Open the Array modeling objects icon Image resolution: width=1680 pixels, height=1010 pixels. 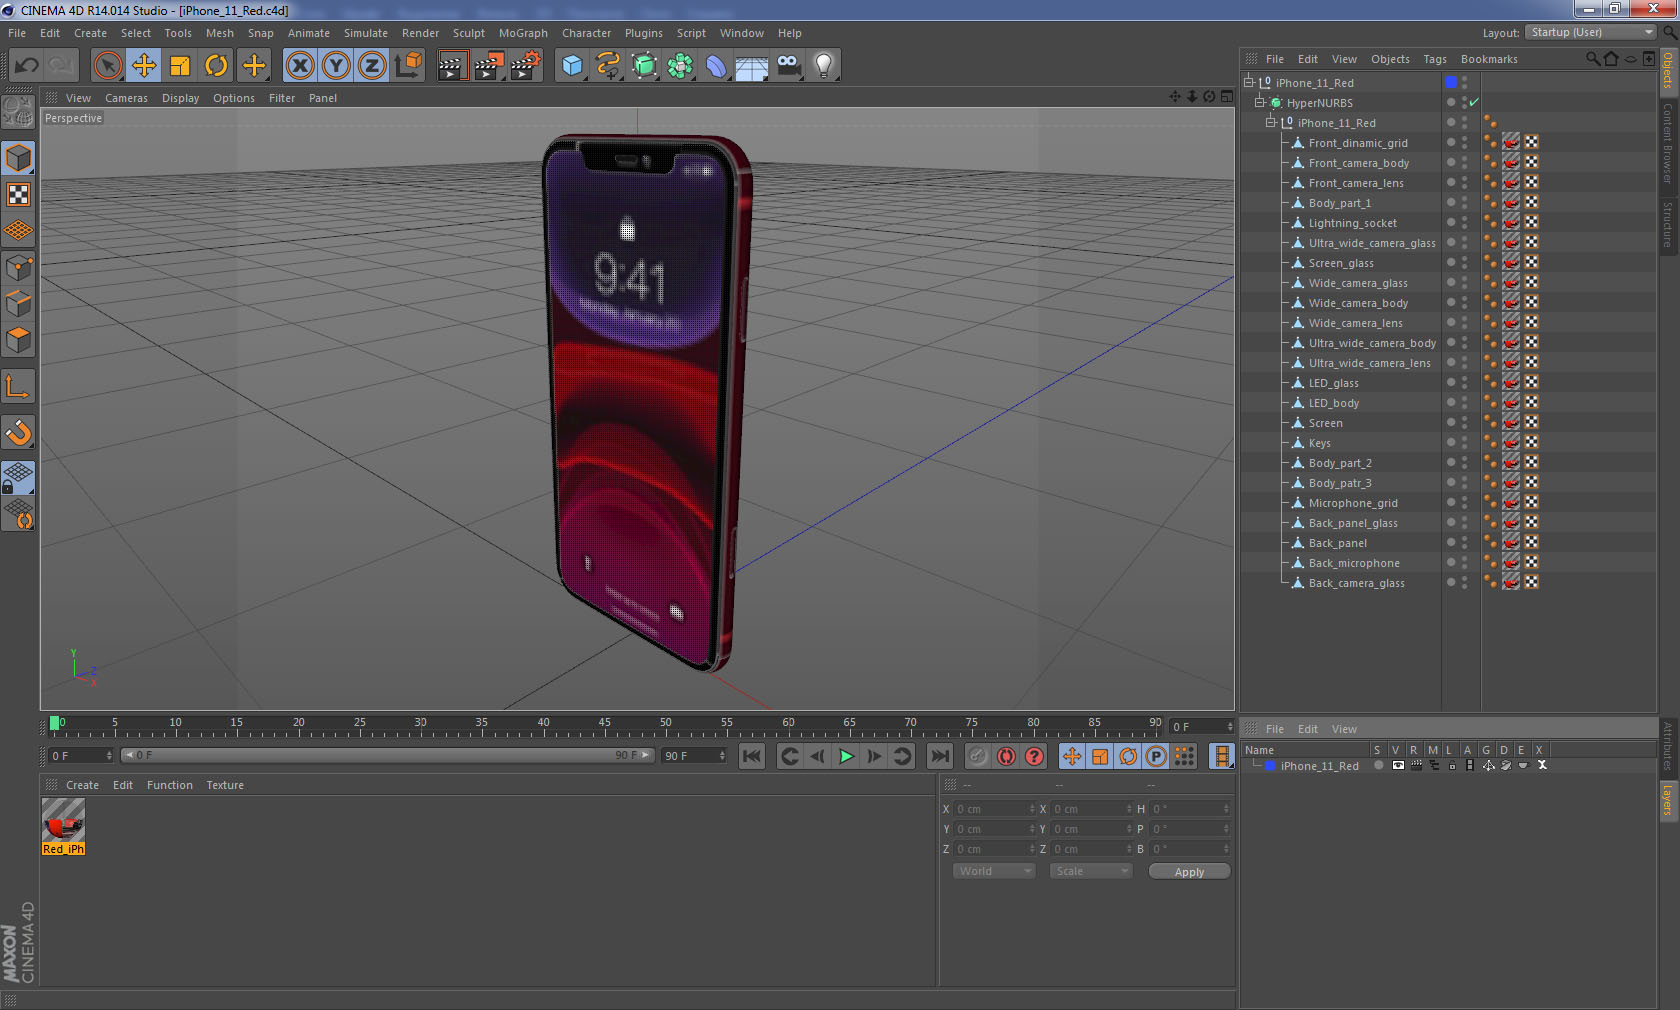[681, 66]
